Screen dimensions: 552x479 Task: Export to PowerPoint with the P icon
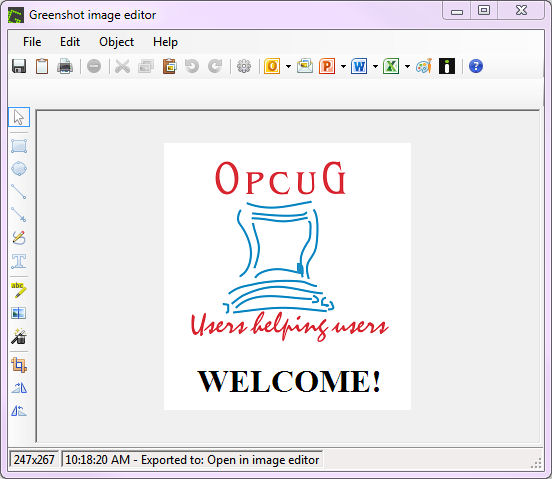[327, 66]
